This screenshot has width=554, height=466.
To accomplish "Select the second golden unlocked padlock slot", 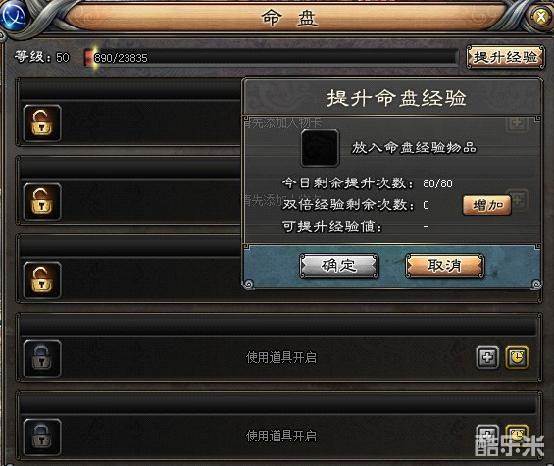I will tap(42, 201).
